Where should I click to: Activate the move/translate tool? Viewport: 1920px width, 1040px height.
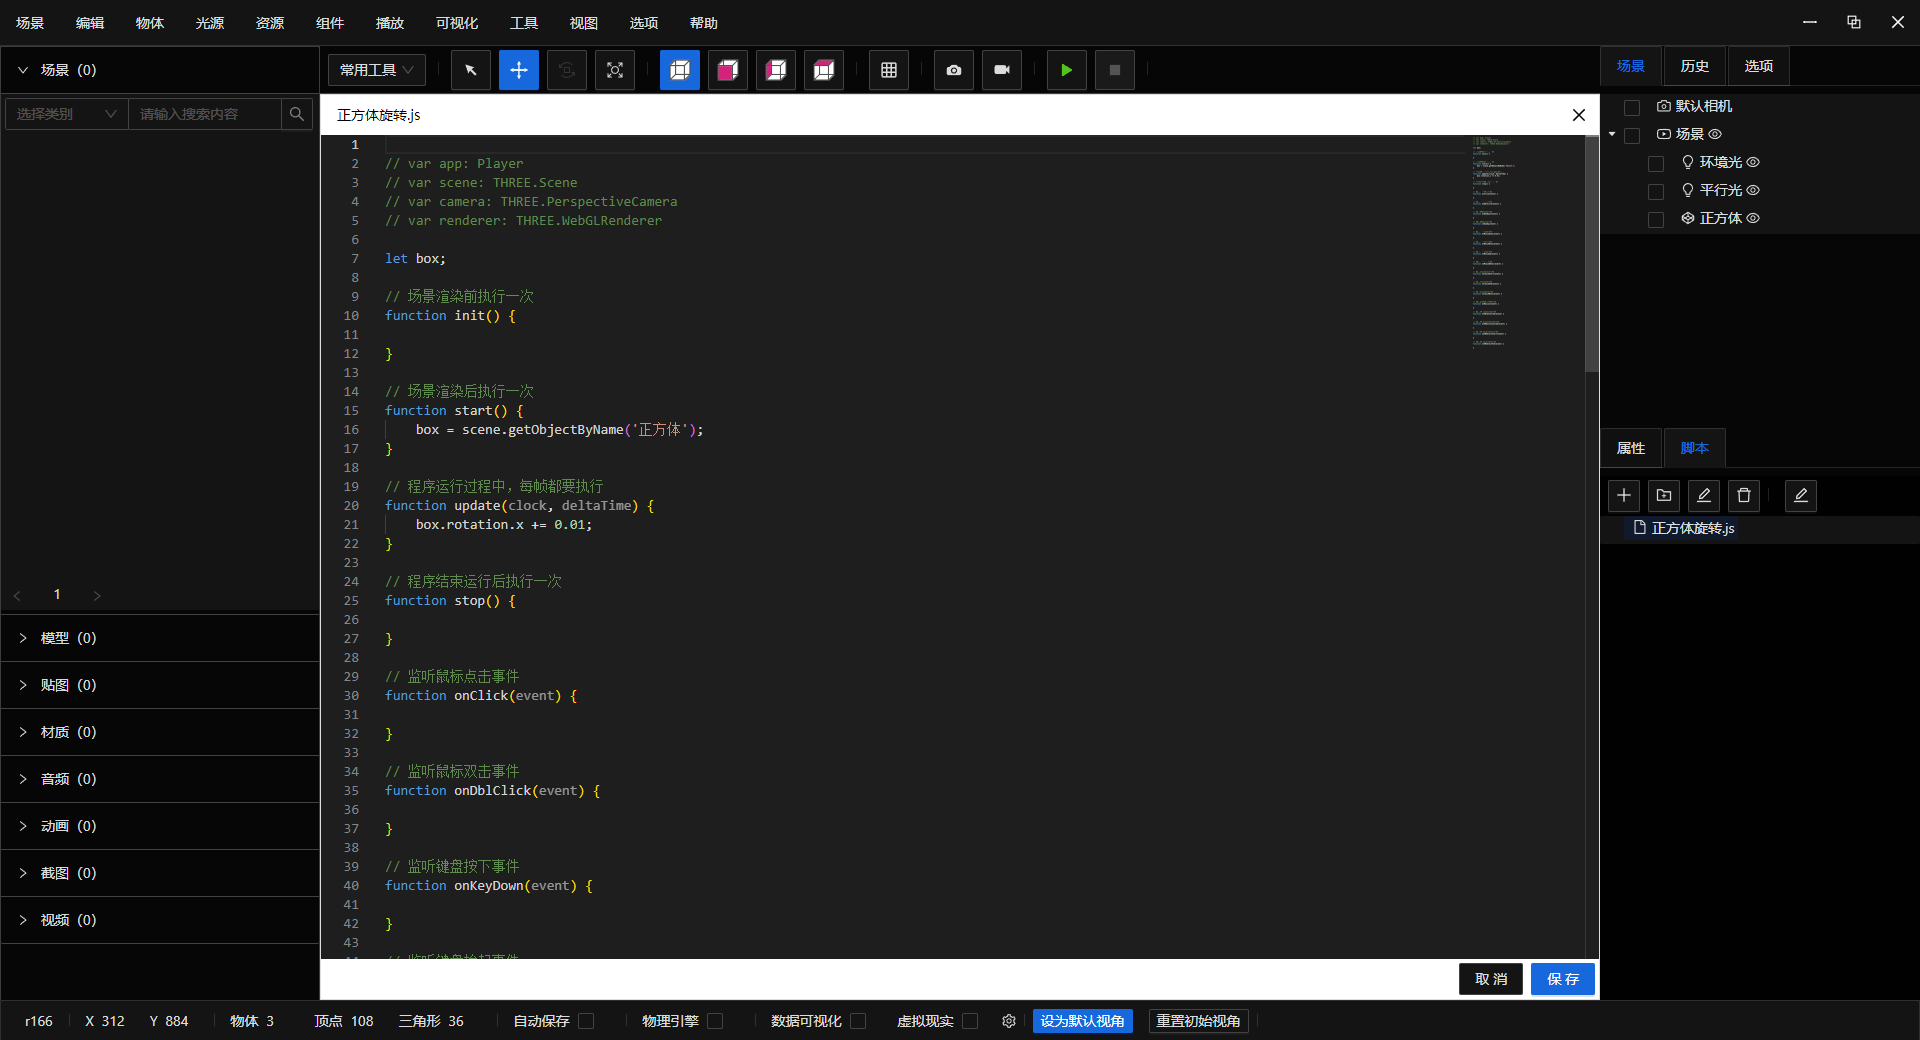[x=519, y=70]
